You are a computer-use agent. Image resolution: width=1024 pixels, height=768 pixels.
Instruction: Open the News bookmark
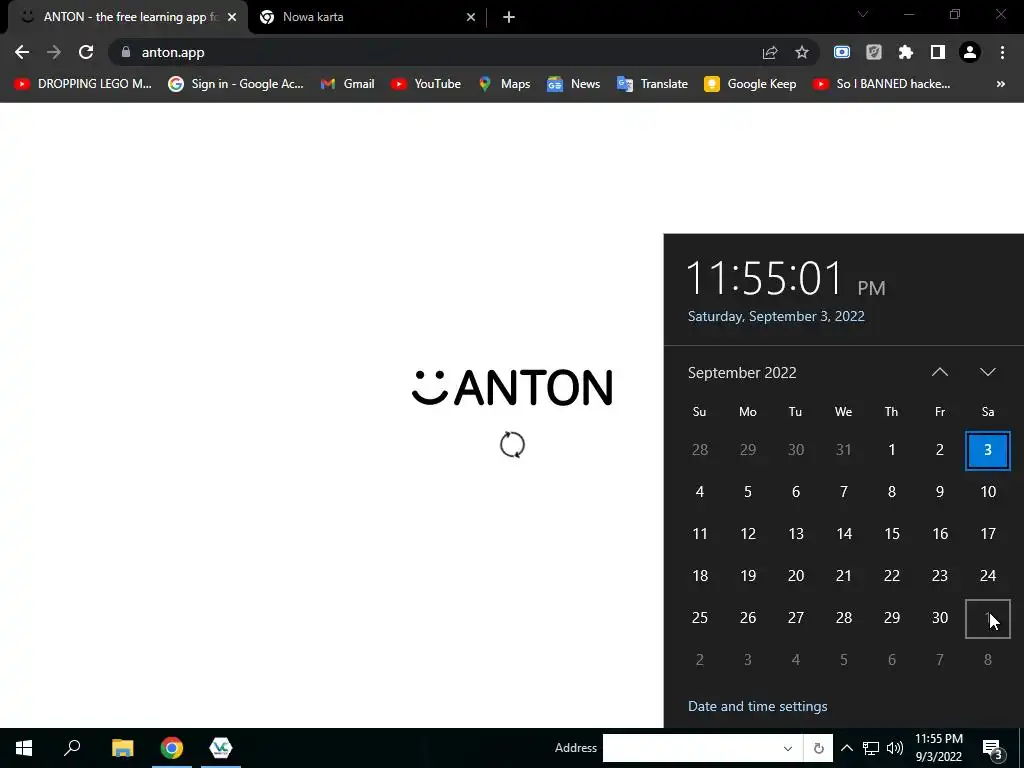[573, 84]
